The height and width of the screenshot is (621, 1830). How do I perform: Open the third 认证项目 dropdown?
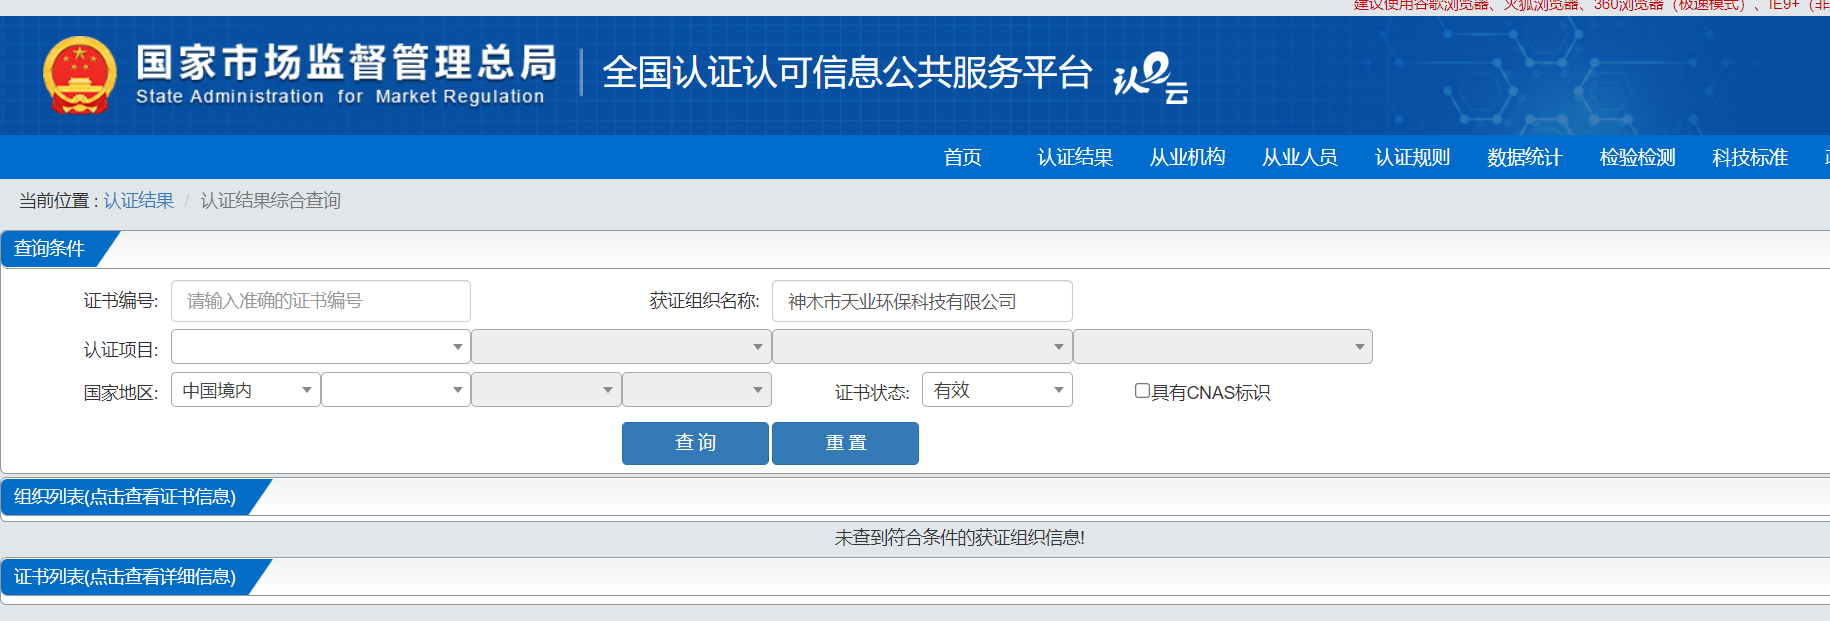(x=922, y=347)
